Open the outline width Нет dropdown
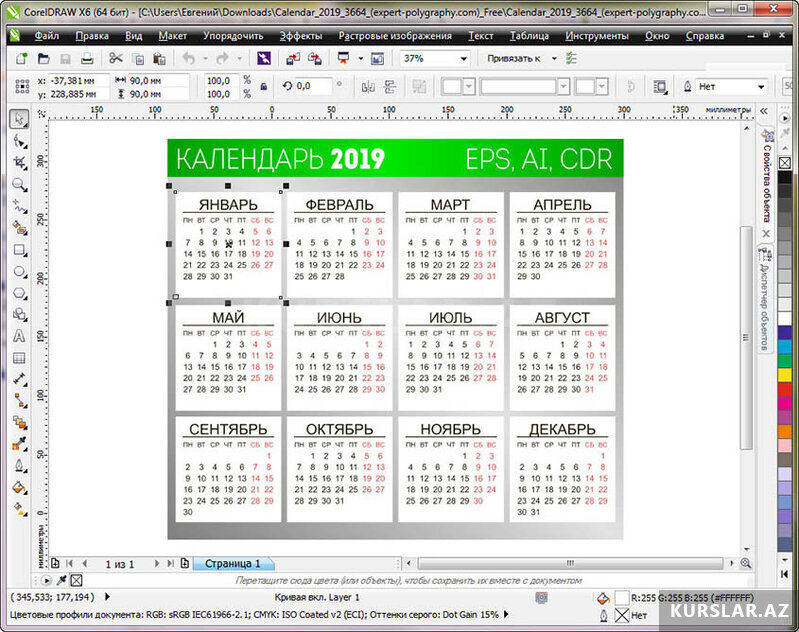This screenshot has height=632, width=799. 761,87
